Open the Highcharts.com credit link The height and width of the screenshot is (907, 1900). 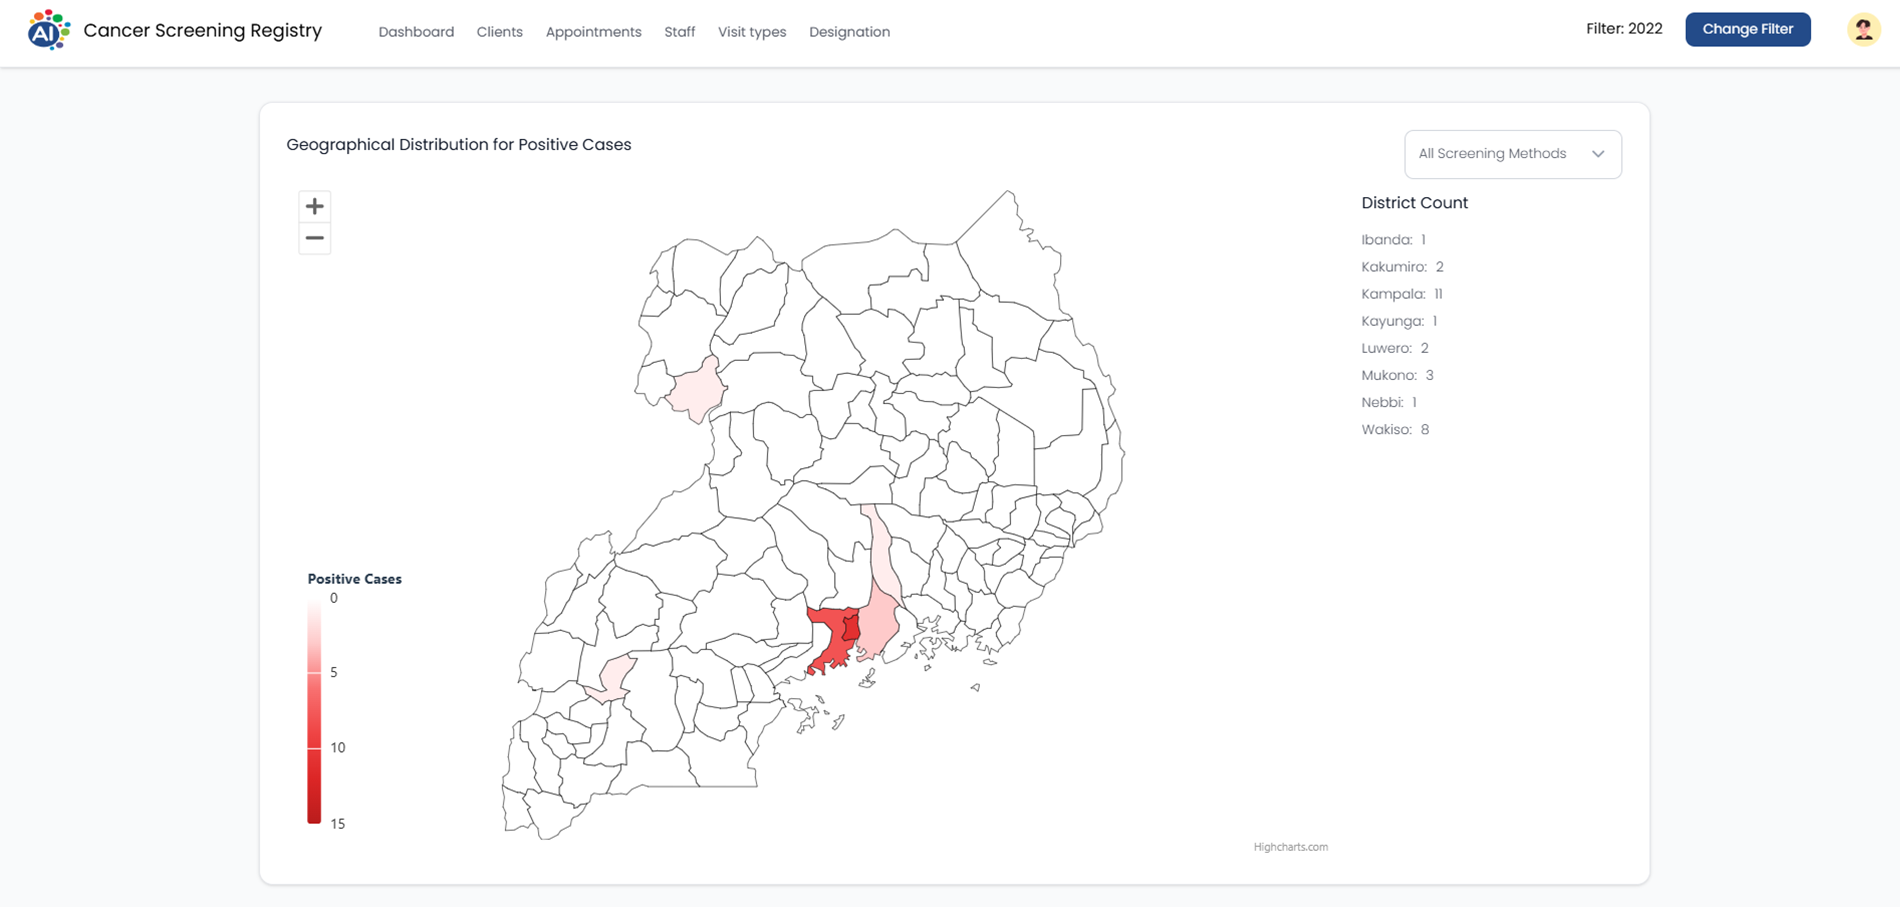click(1290, 847)
